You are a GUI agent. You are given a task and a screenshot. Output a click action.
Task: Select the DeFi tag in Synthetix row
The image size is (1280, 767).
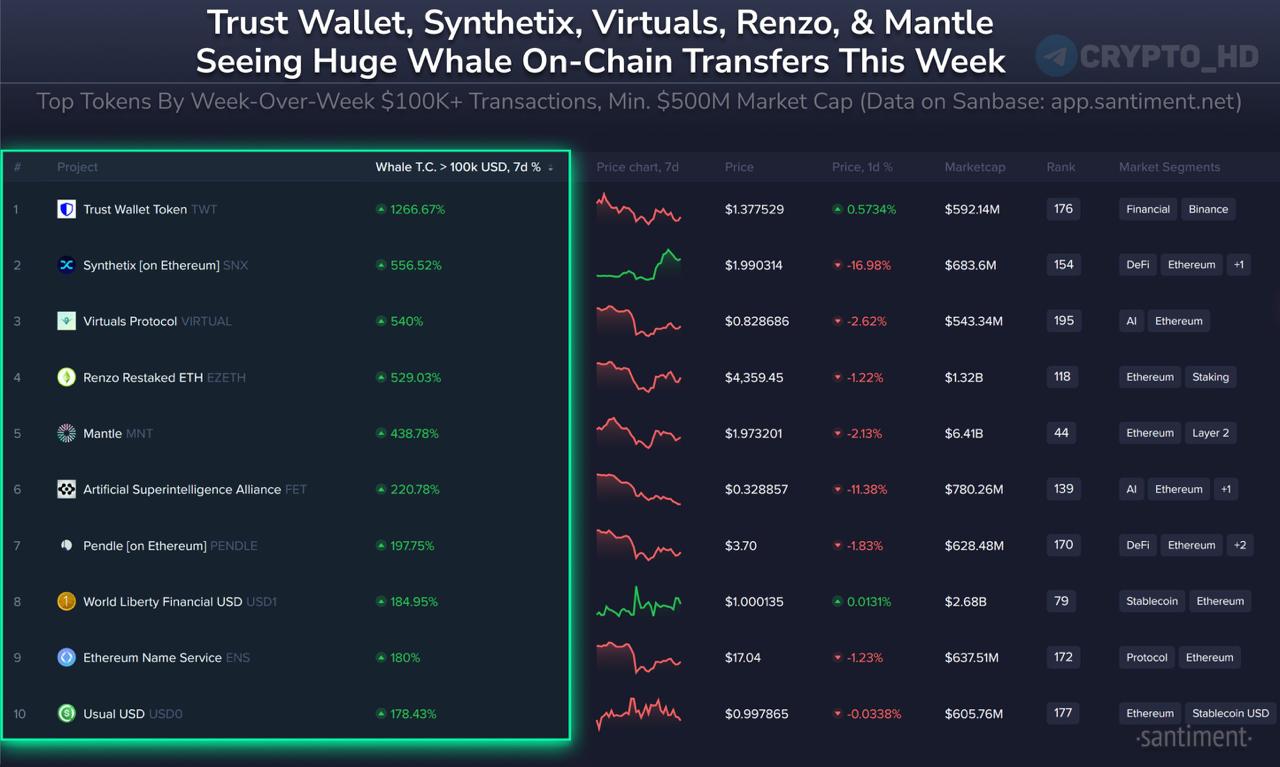(x=1138, y=265)
